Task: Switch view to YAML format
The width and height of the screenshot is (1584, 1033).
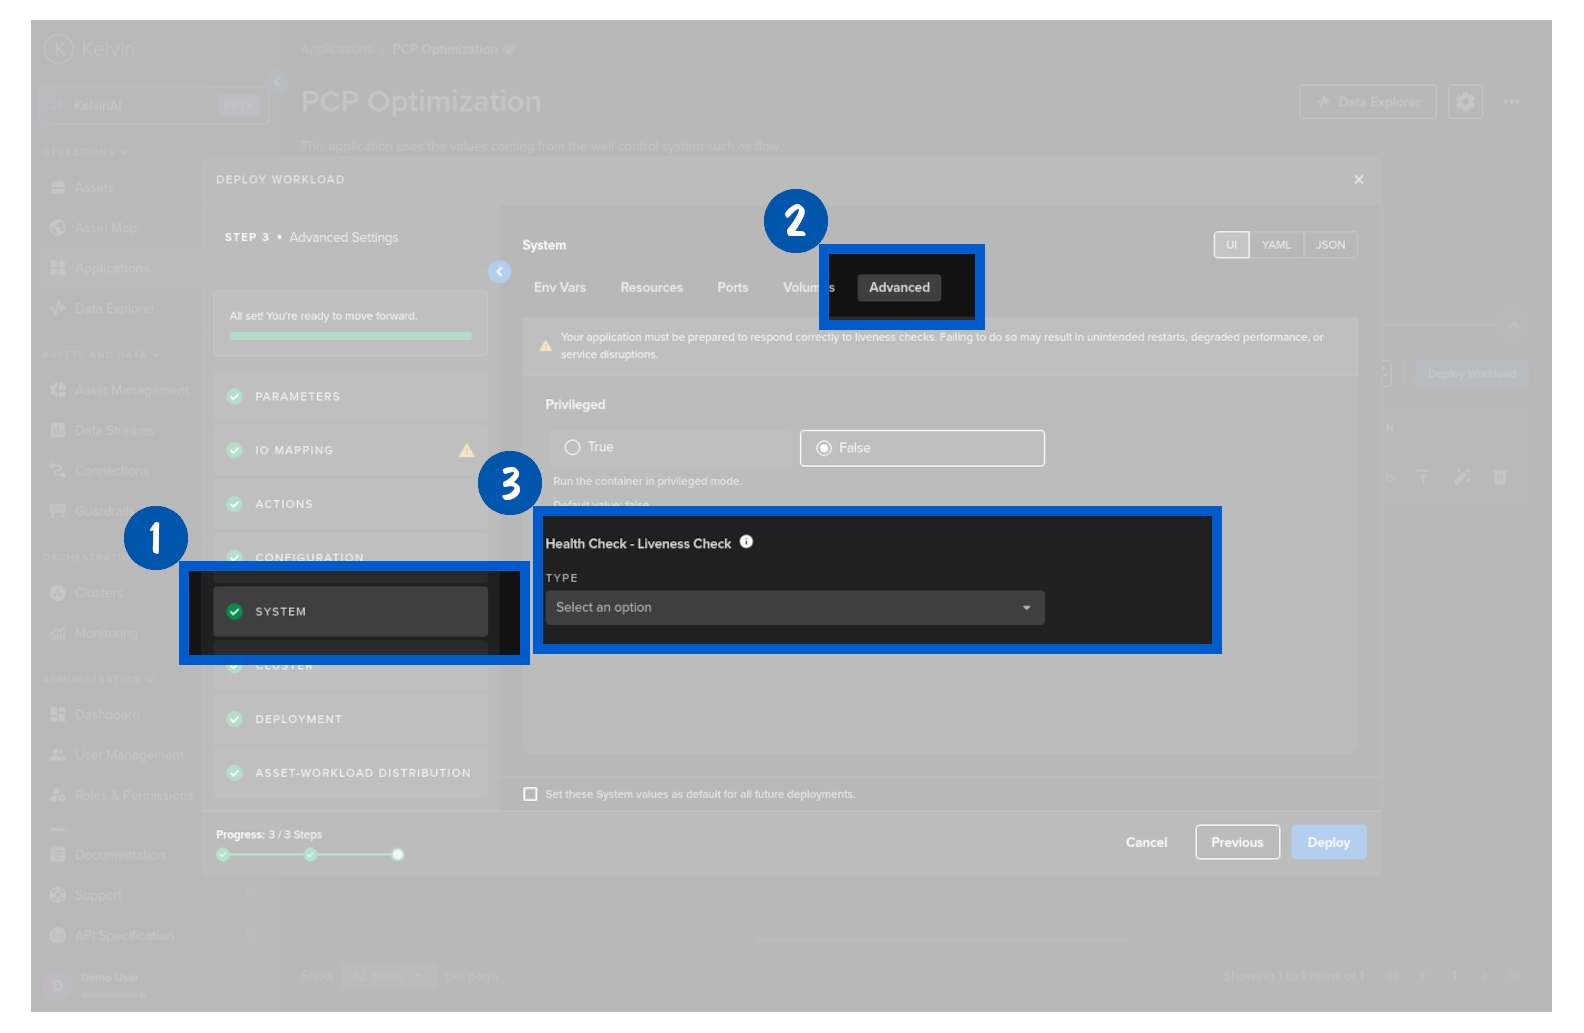Action: click(x=1275, y=245)
